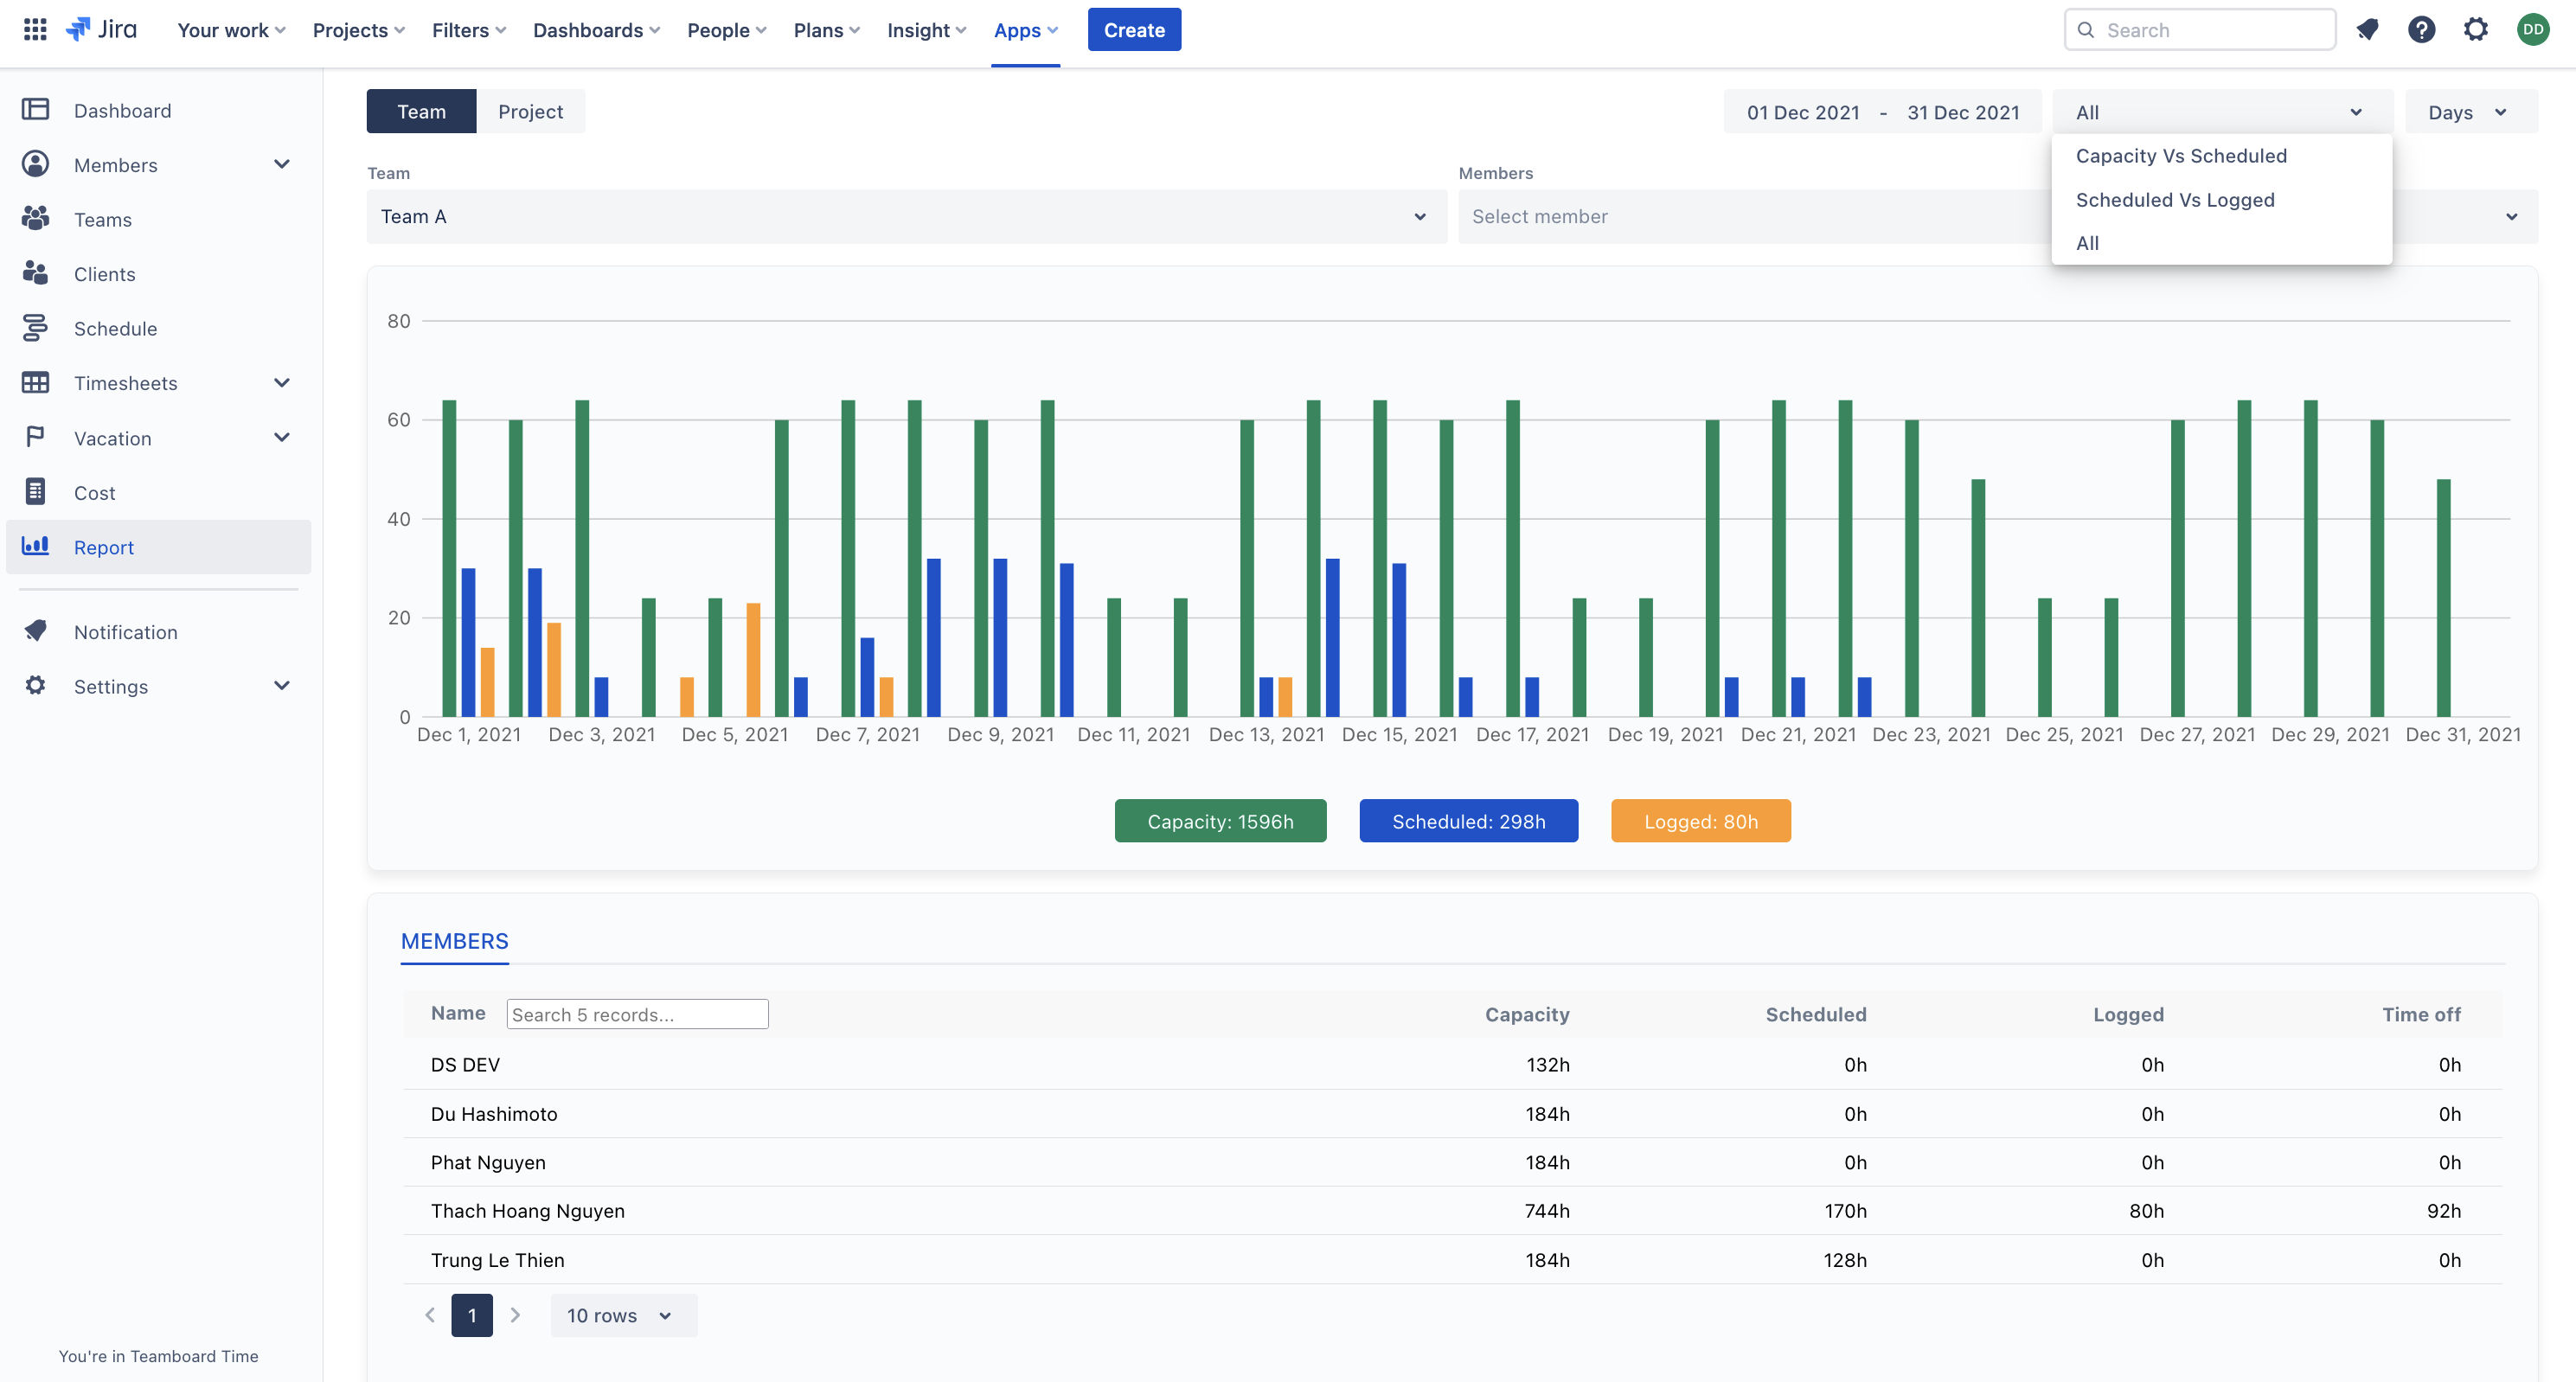Toggle the Capacity legend series
The width and height of the screenshot is (2576, 1382).
(x=1220, y=821)
